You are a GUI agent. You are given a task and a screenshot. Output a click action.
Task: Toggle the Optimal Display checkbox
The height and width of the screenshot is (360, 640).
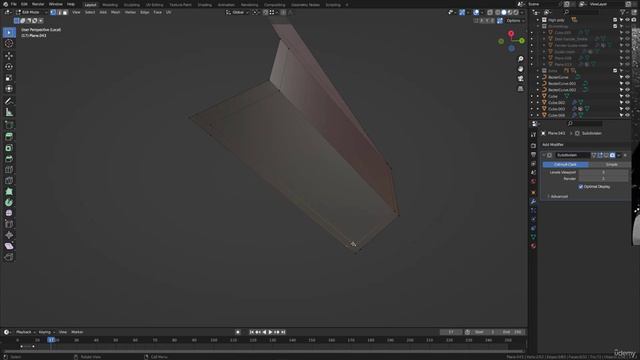tap(580, 187)
